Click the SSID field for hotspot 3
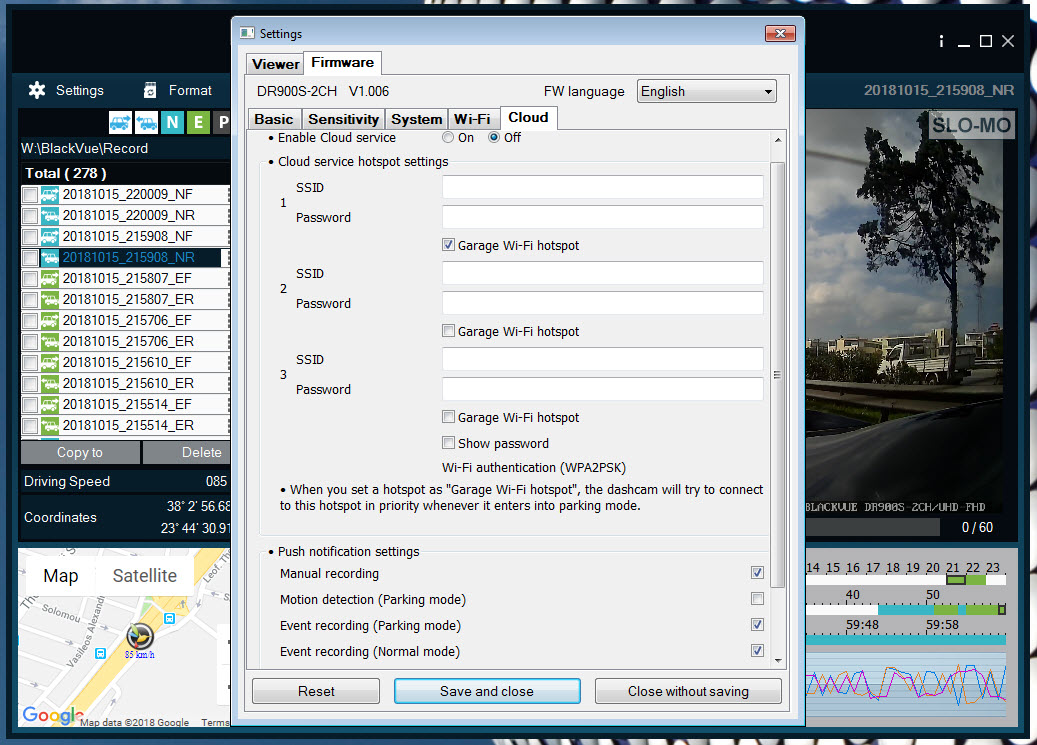Image resolution: width=1037 pixels, height=745 pixels. pyautogui.click(x=602, y=359)
